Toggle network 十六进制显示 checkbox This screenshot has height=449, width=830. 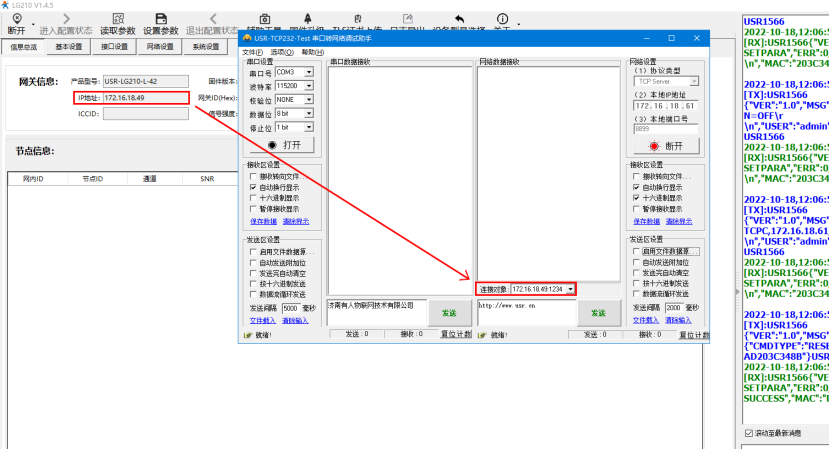[x=636, y=197]
